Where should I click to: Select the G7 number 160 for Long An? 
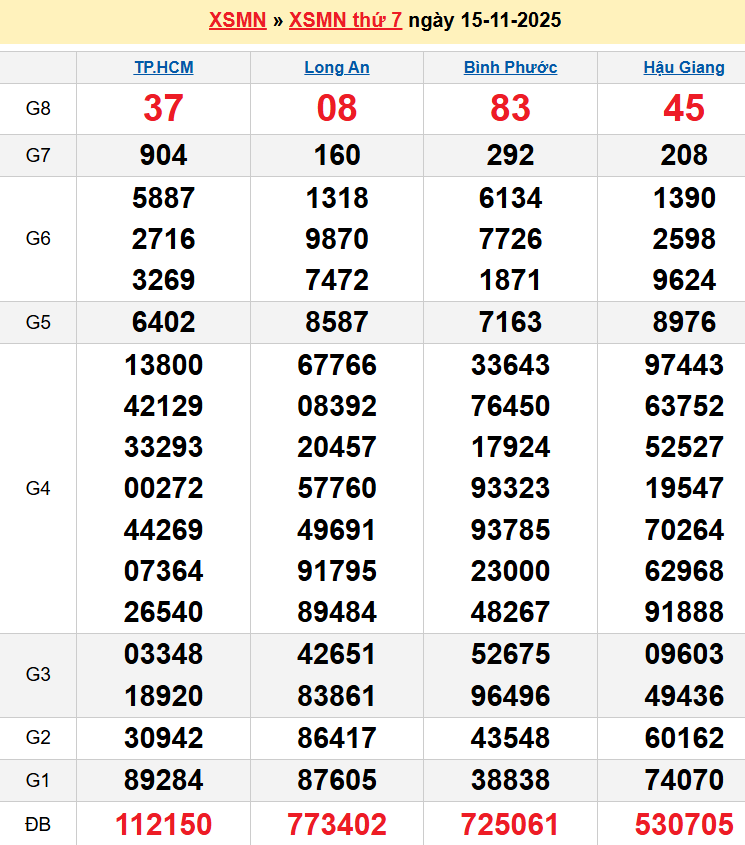(337, 156)
